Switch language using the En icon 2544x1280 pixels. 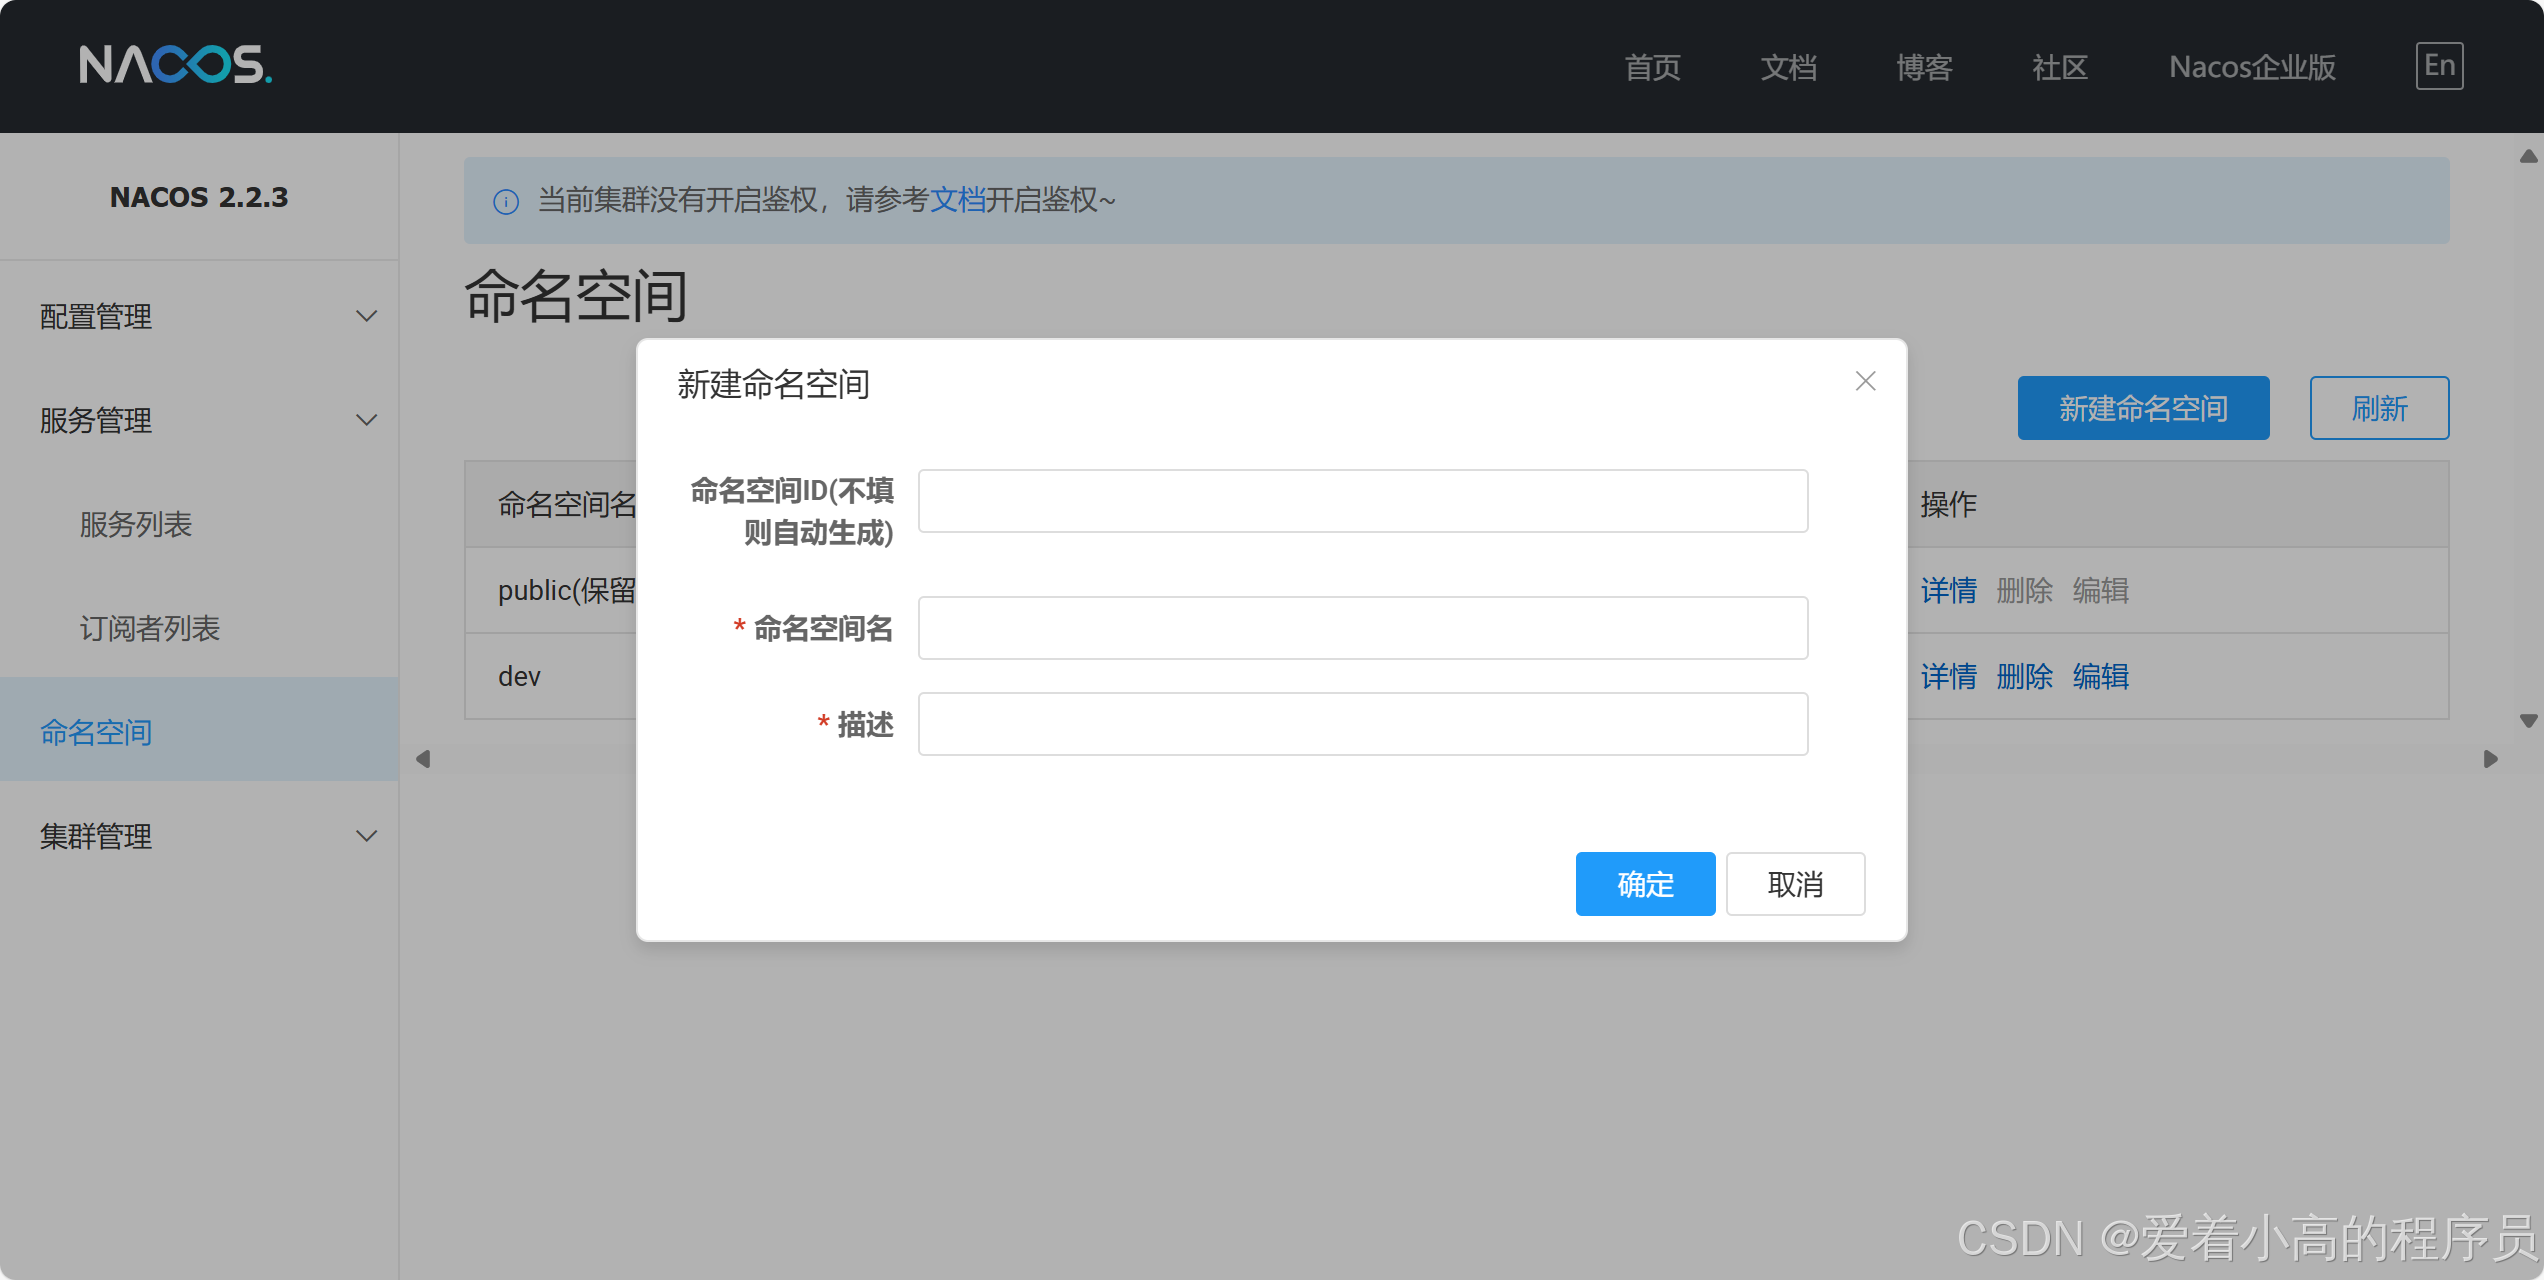pyautogui.click(x=2439, y=66)
